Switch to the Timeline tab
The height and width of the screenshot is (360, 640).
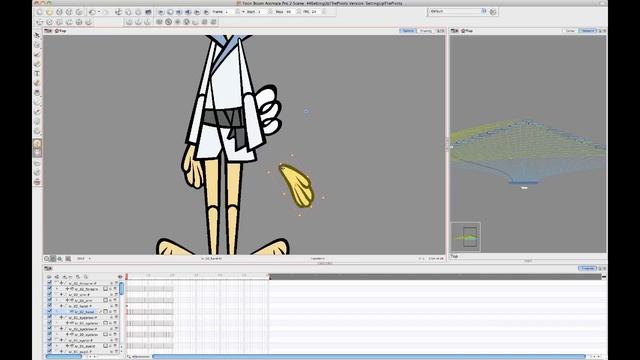tap(587, 268)
